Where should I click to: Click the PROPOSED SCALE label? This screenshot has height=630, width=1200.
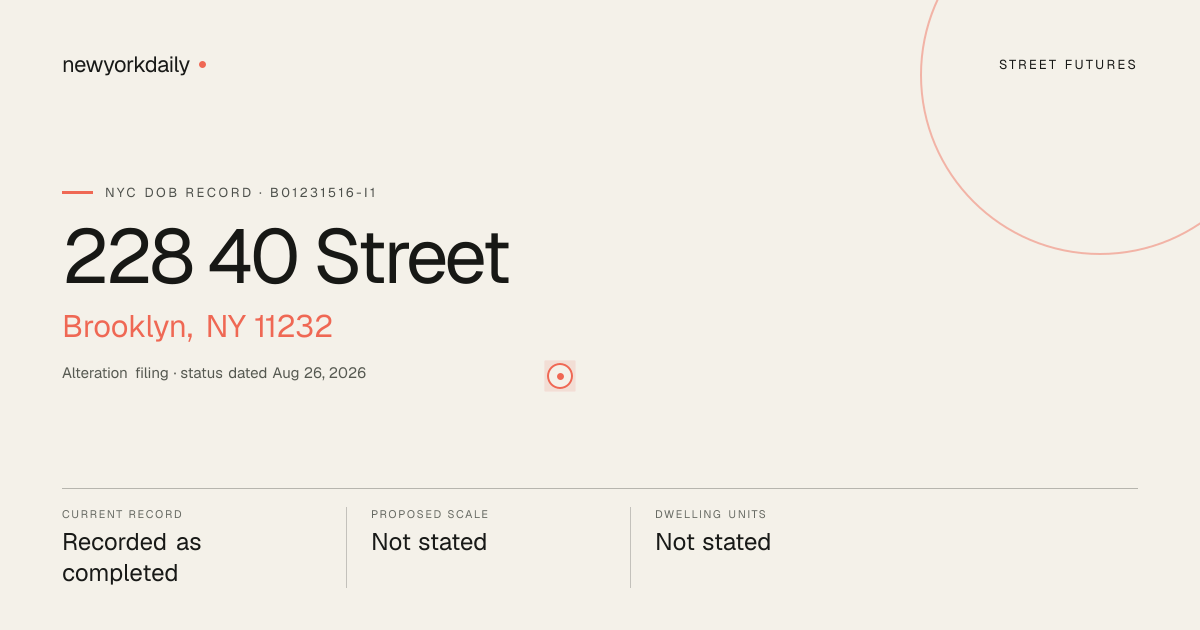click(x=430, y=514)
